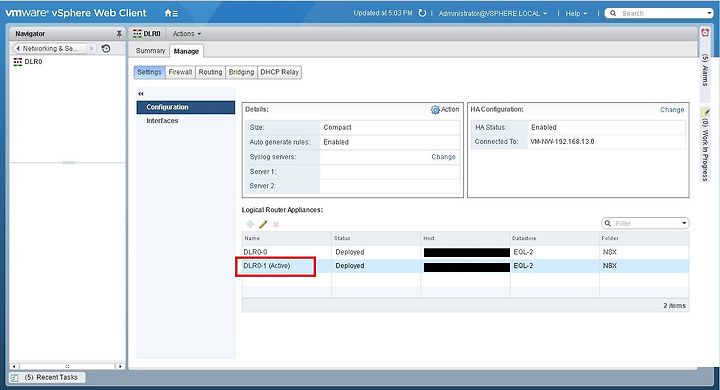Select the Routing sub-tab
Viewport: 720px width, 390px height.
coord(210,72)
